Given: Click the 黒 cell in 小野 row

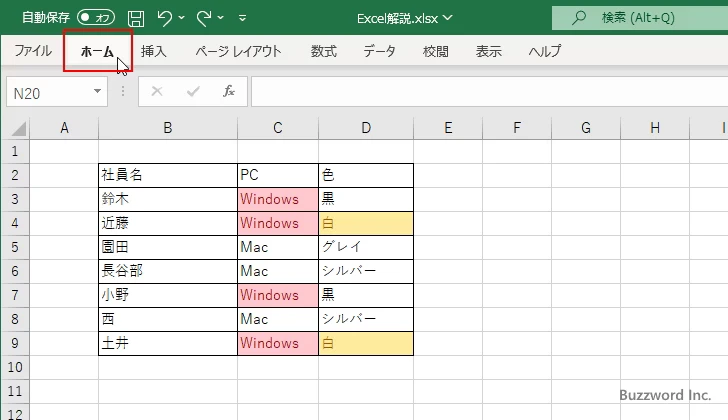Looking at the screenshot, I should pyautogui.click(x=366, y=295).
